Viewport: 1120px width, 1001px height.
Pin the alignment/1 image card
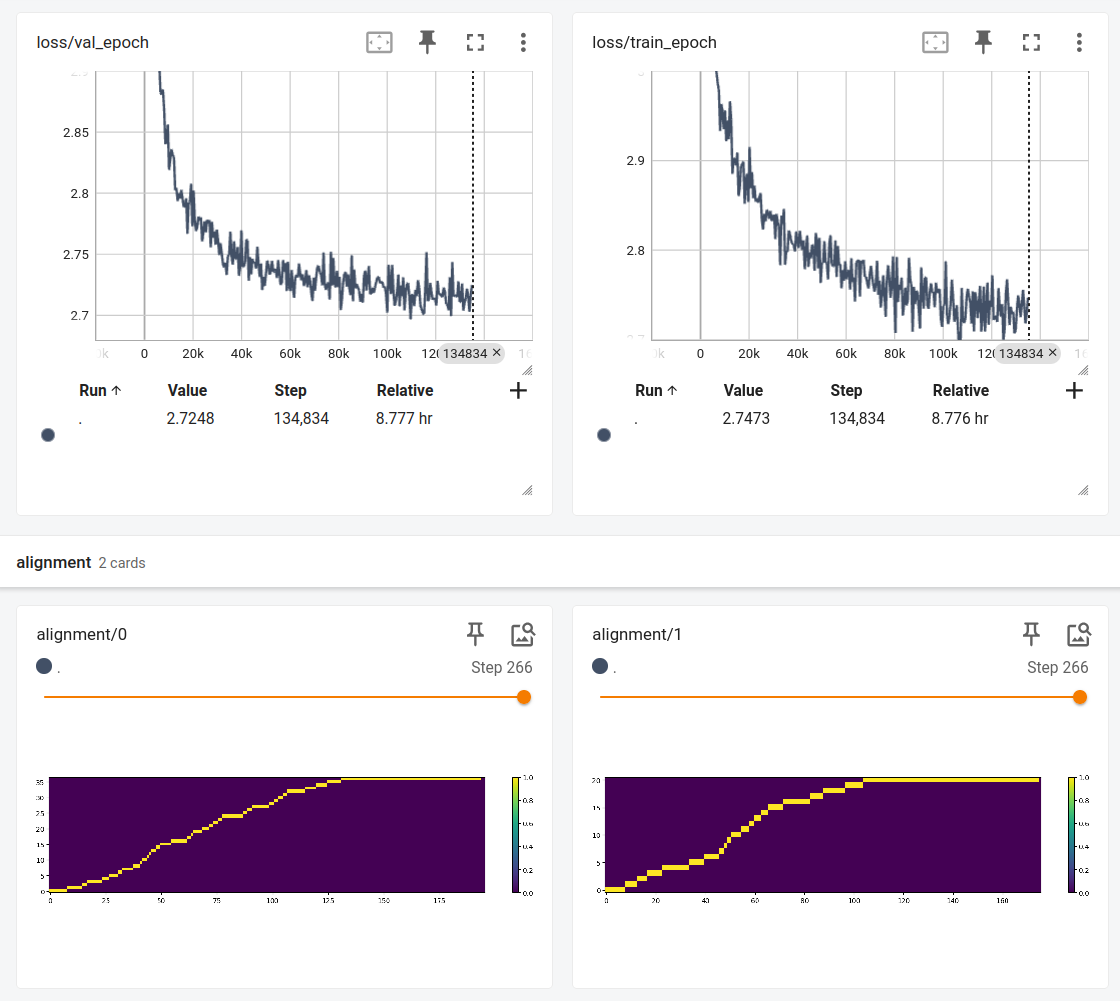(1031, 634)
